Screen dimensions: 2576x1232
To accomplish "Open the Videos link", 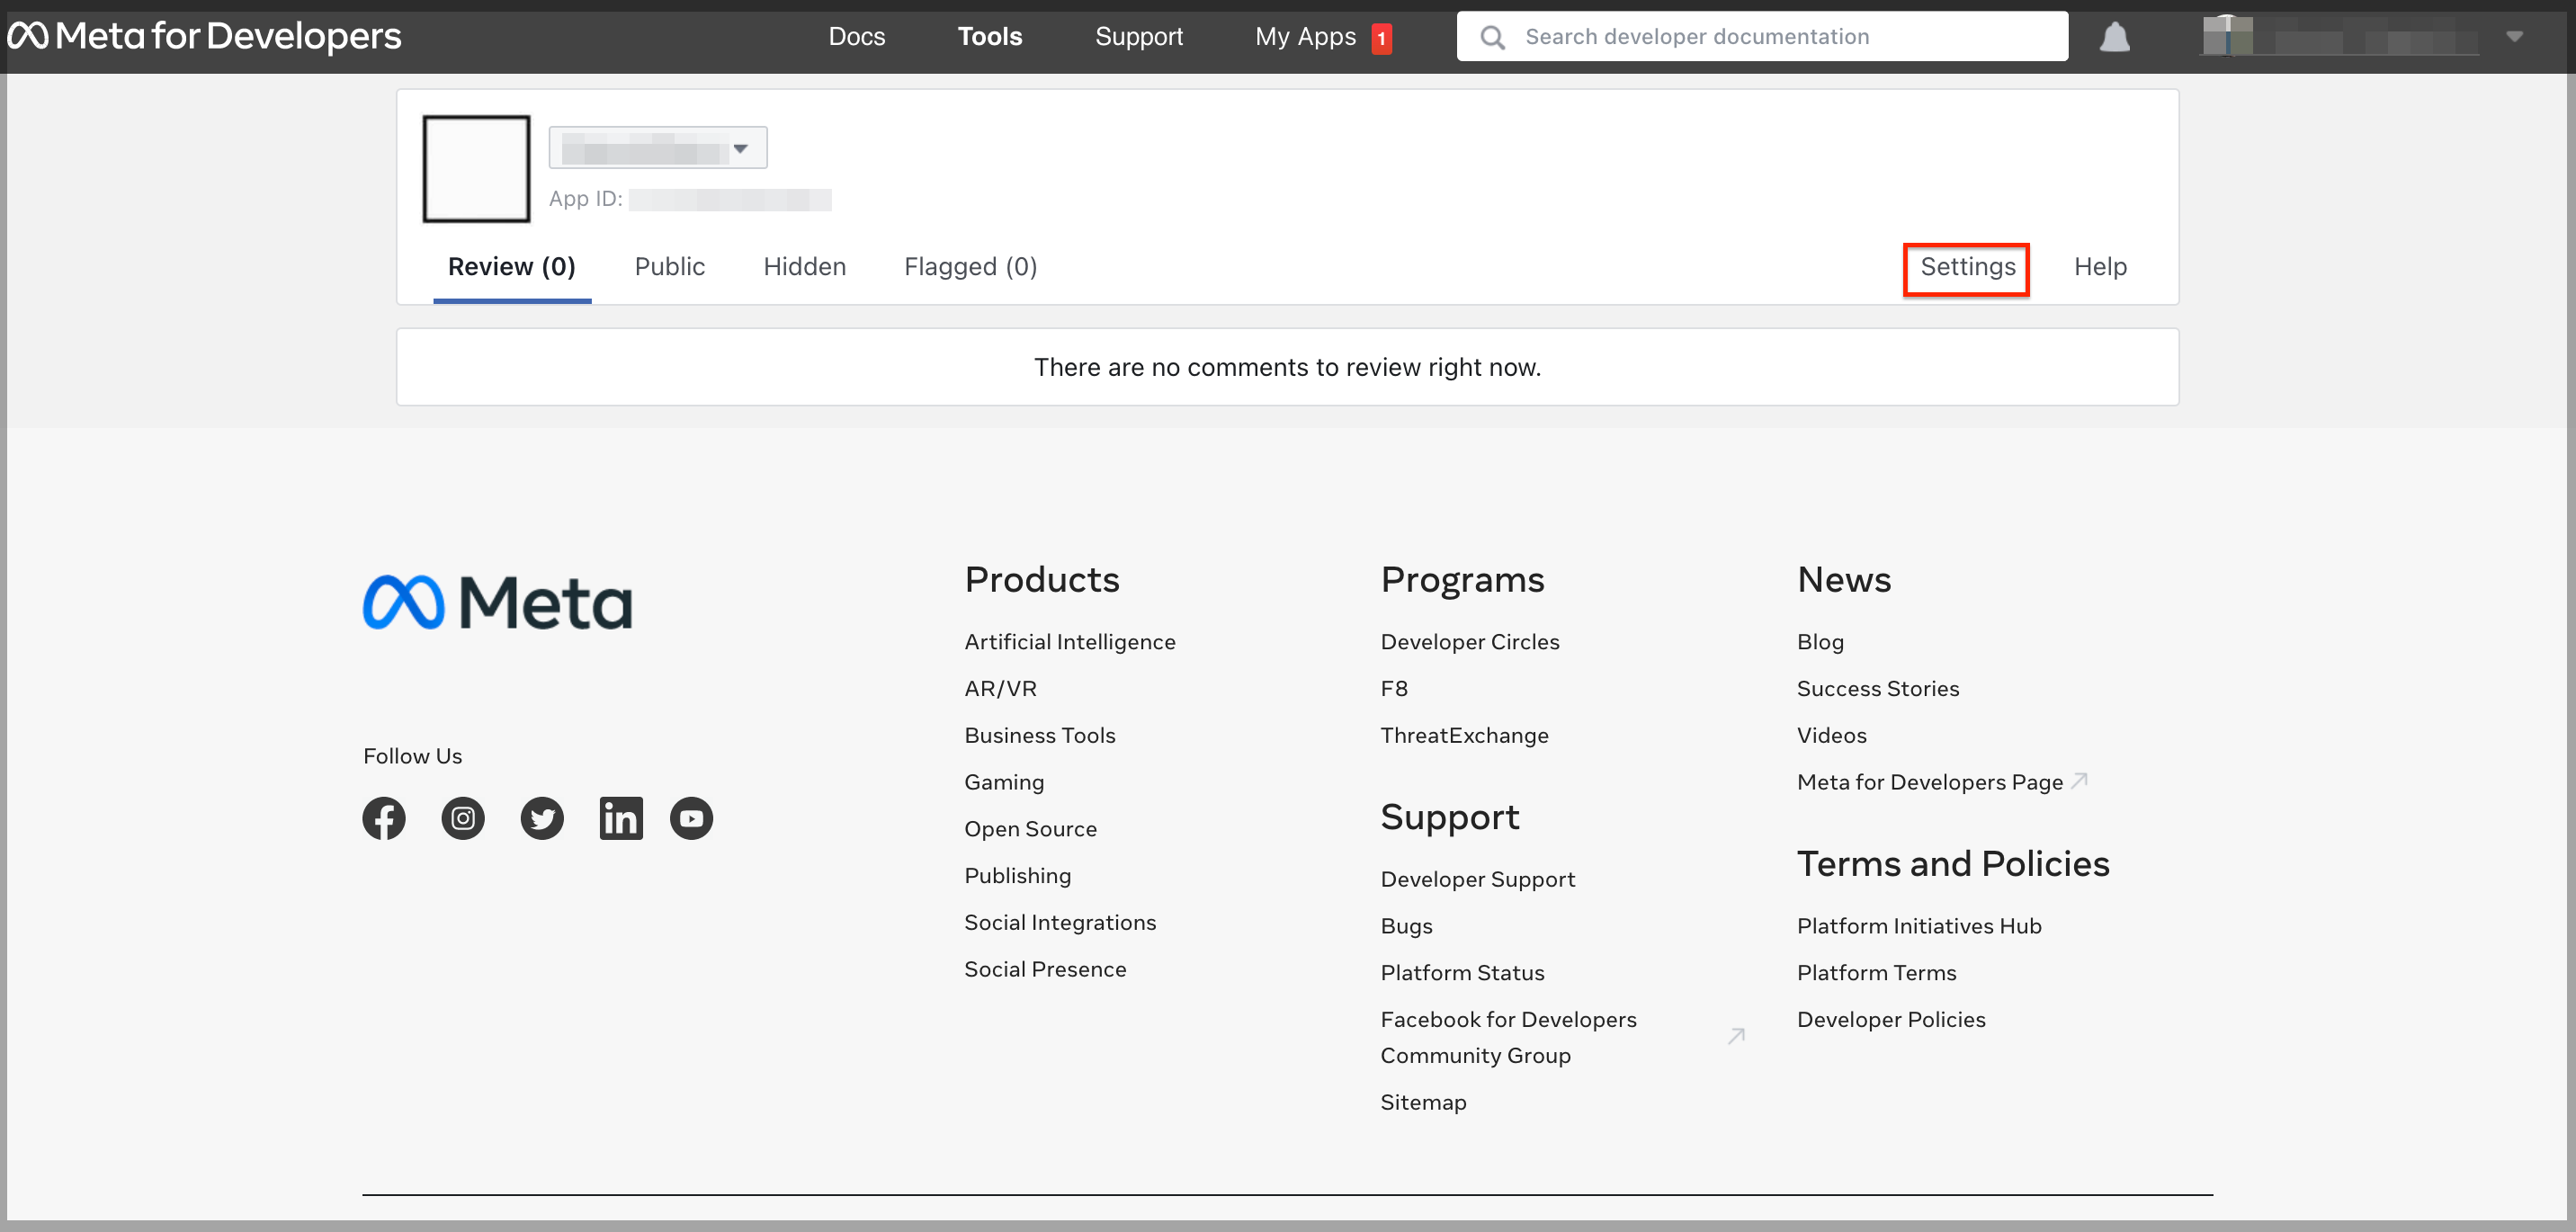I will [x=1831, y=735].
